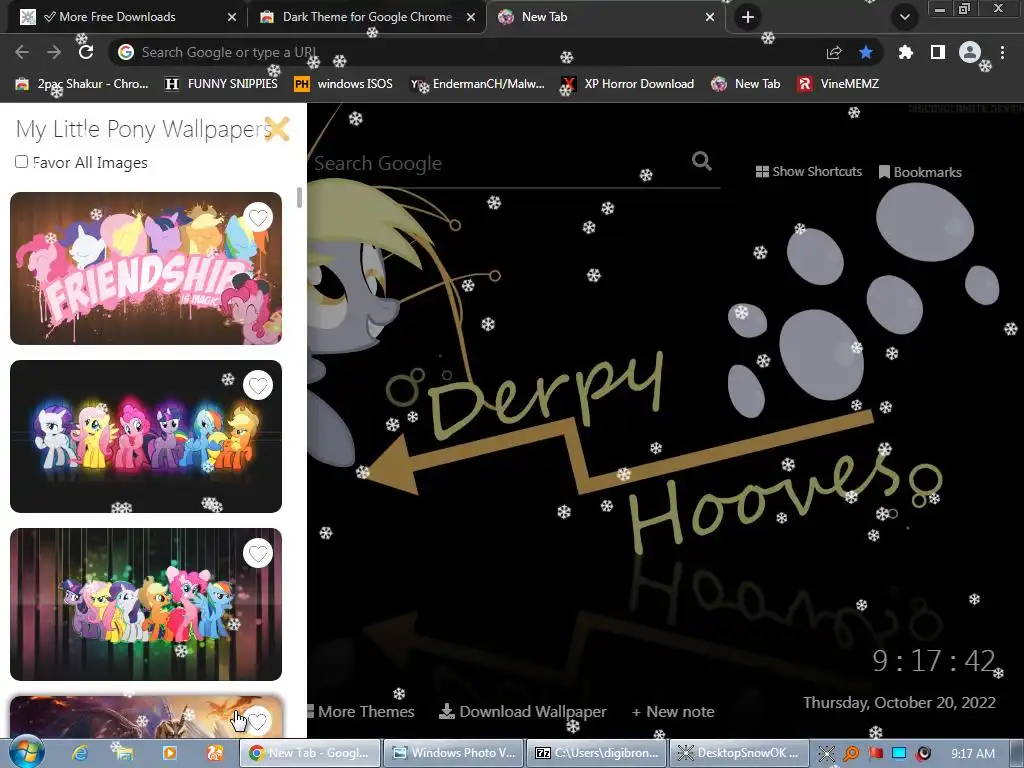Open the taskbar clock showing 9:17 AM
The width and height of the screenshot is (1024, 768).
(x=972, y=754)
